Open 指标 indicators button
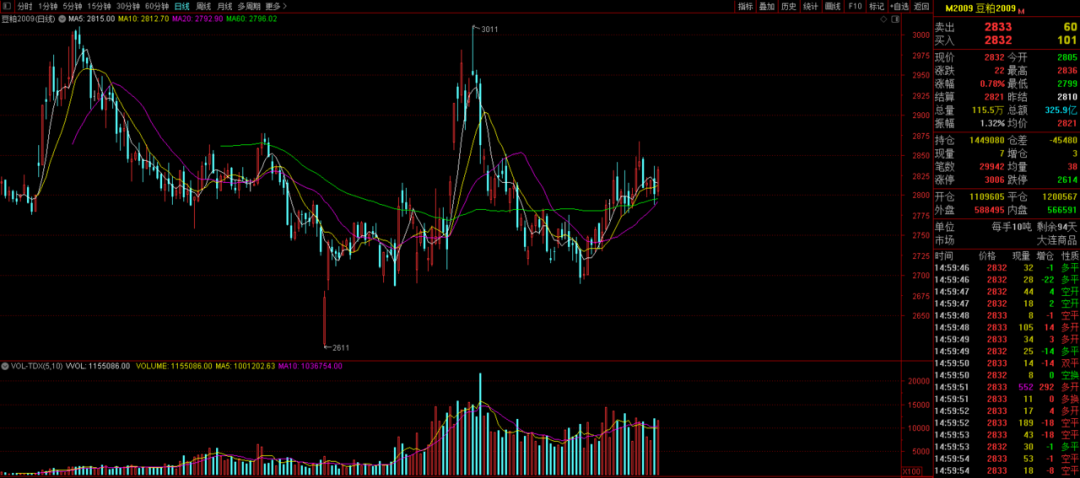1080x478 pixels. pyautogui.click(x=745, y=6)
